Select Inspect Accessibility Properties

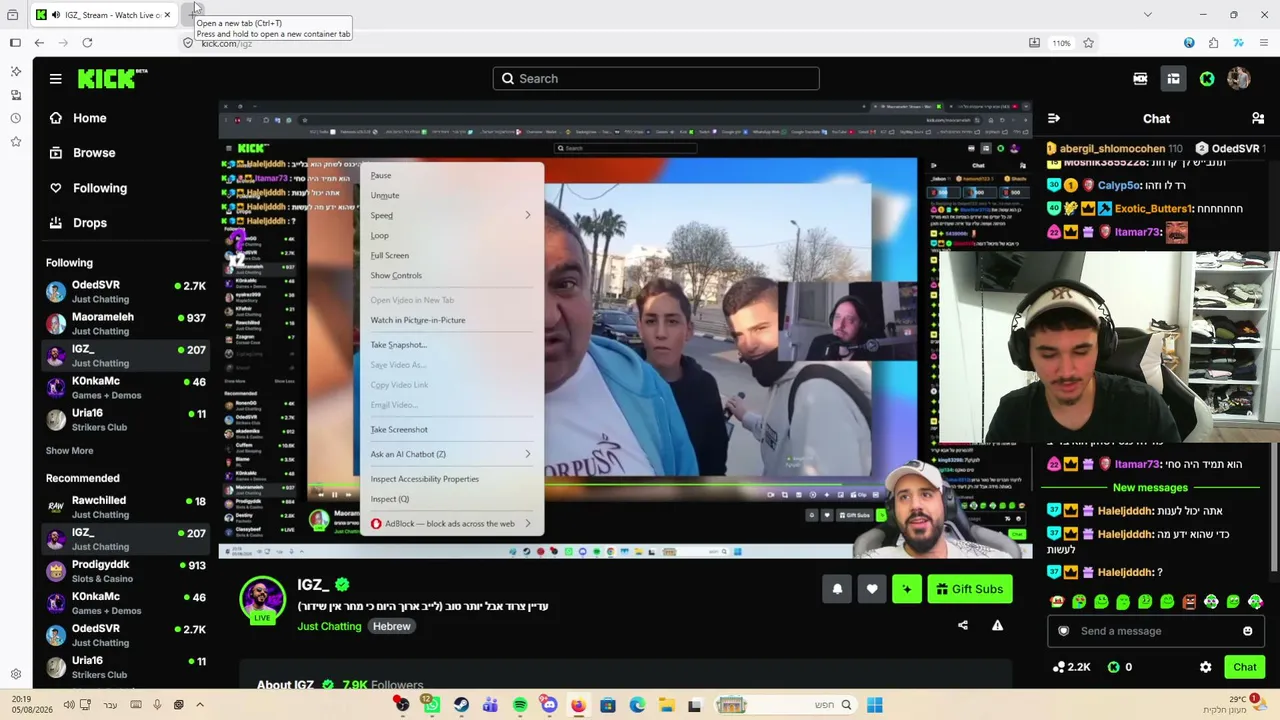[x=425, y=479]
